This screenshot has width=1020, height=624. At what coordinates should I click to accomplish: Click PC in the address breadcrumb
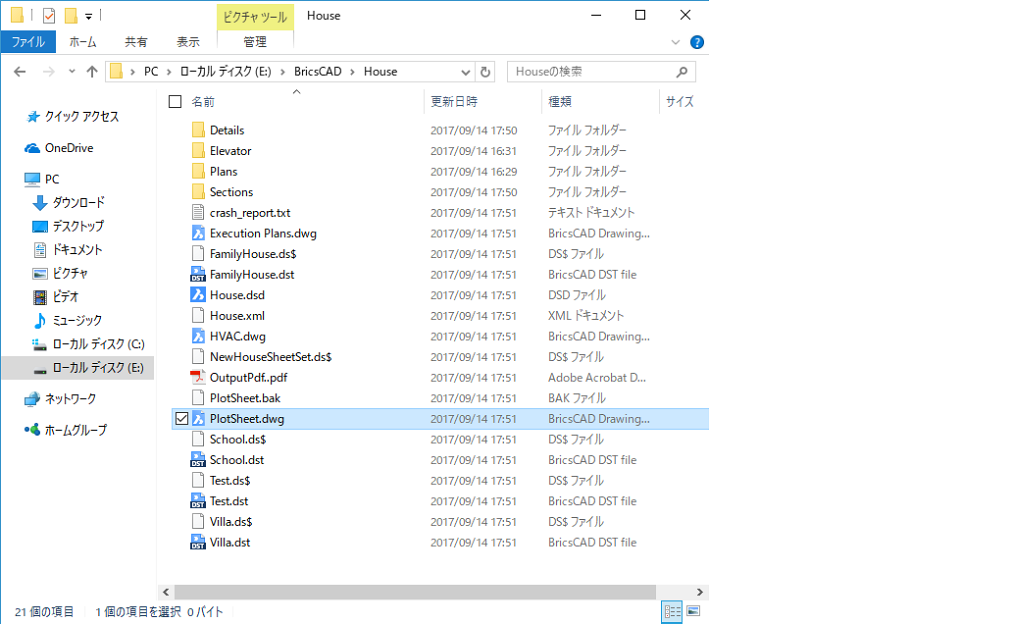coord(151,72)
